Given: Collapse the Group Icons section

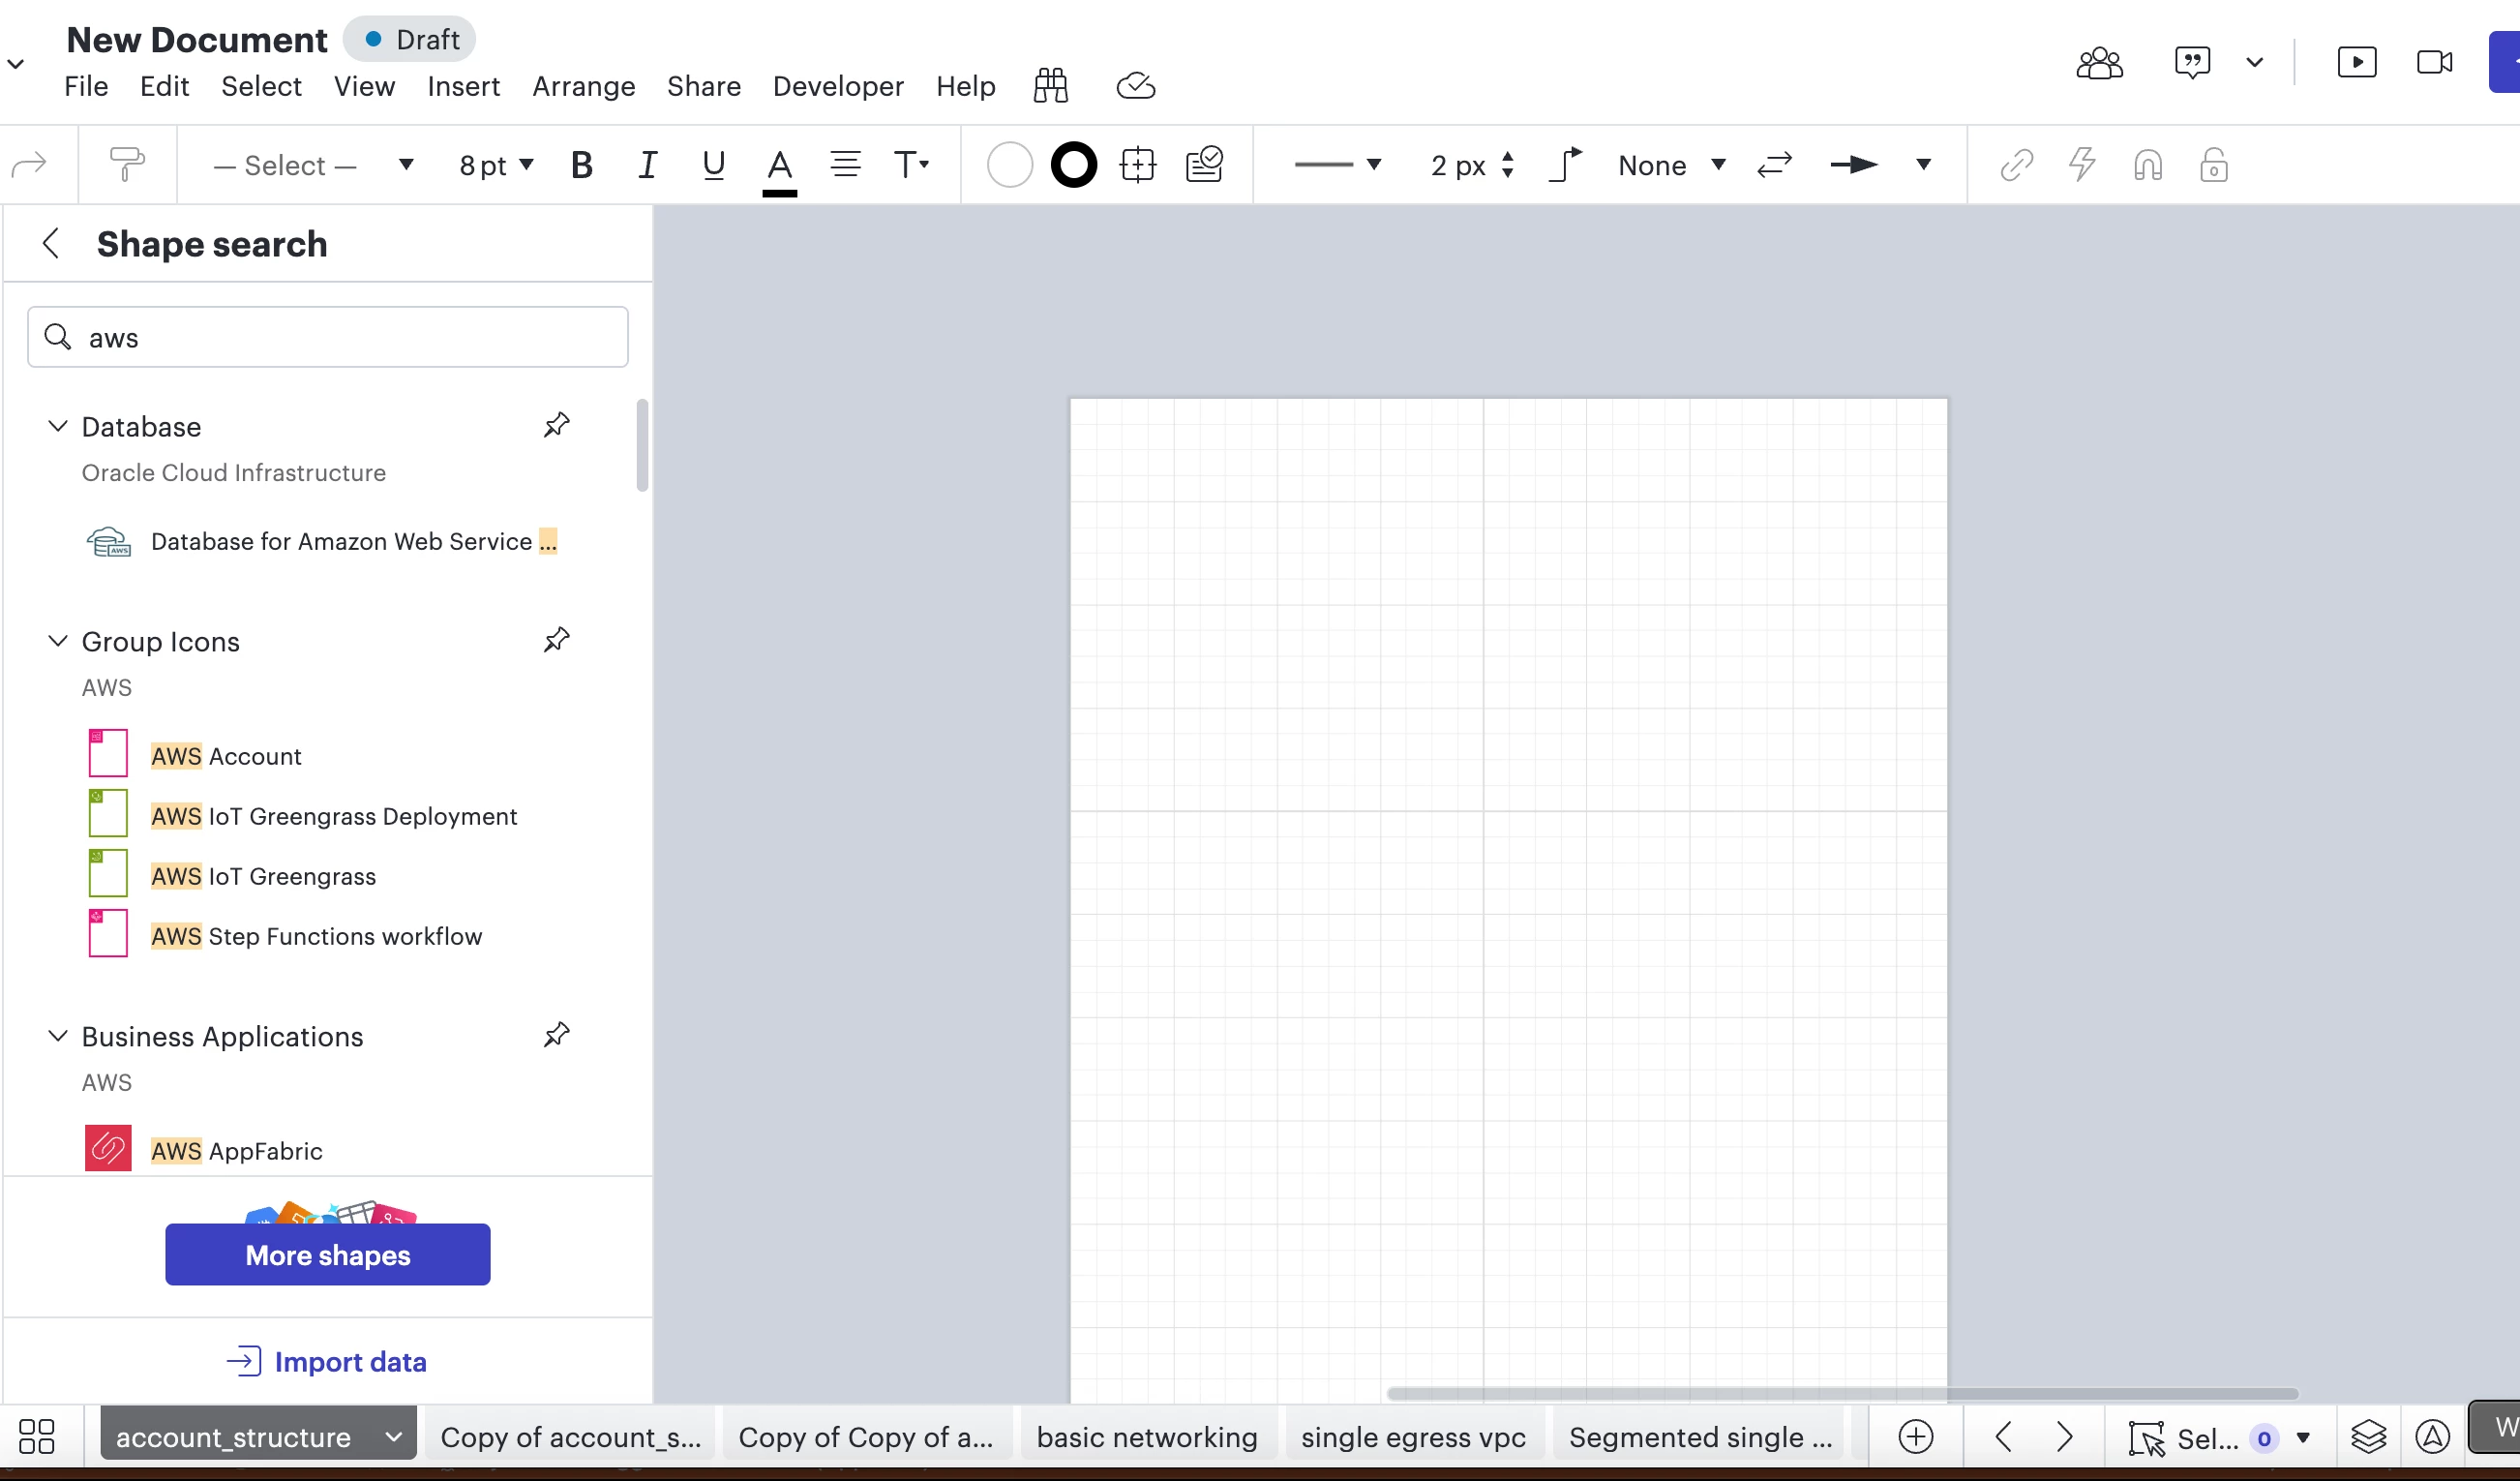Looking at the screenshot, I should pos(58,641).
